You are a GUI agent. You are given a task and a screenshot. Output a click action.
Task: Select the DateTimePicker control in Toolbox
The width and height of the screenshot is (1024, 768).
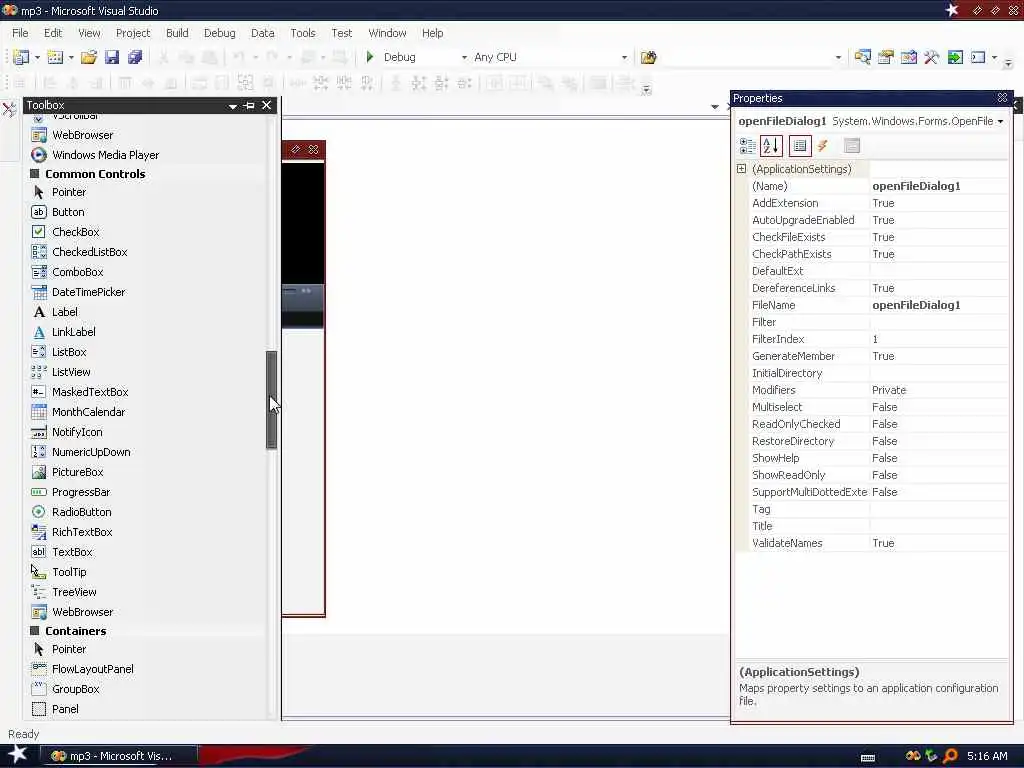tap(78, 292)
